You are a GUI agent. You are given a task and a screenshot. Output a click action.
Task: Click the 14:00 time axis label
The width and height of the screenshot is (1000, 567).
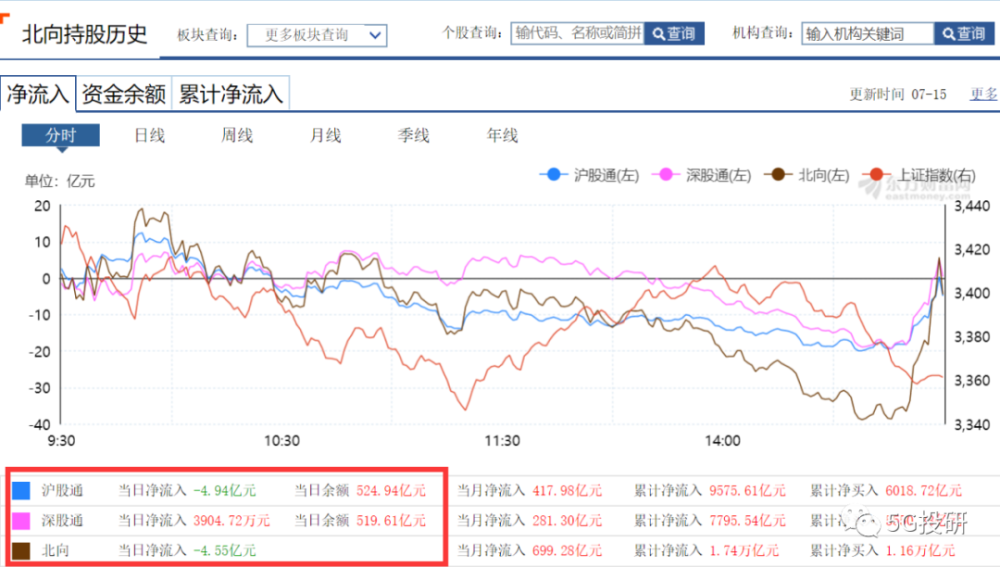[723, 441]
